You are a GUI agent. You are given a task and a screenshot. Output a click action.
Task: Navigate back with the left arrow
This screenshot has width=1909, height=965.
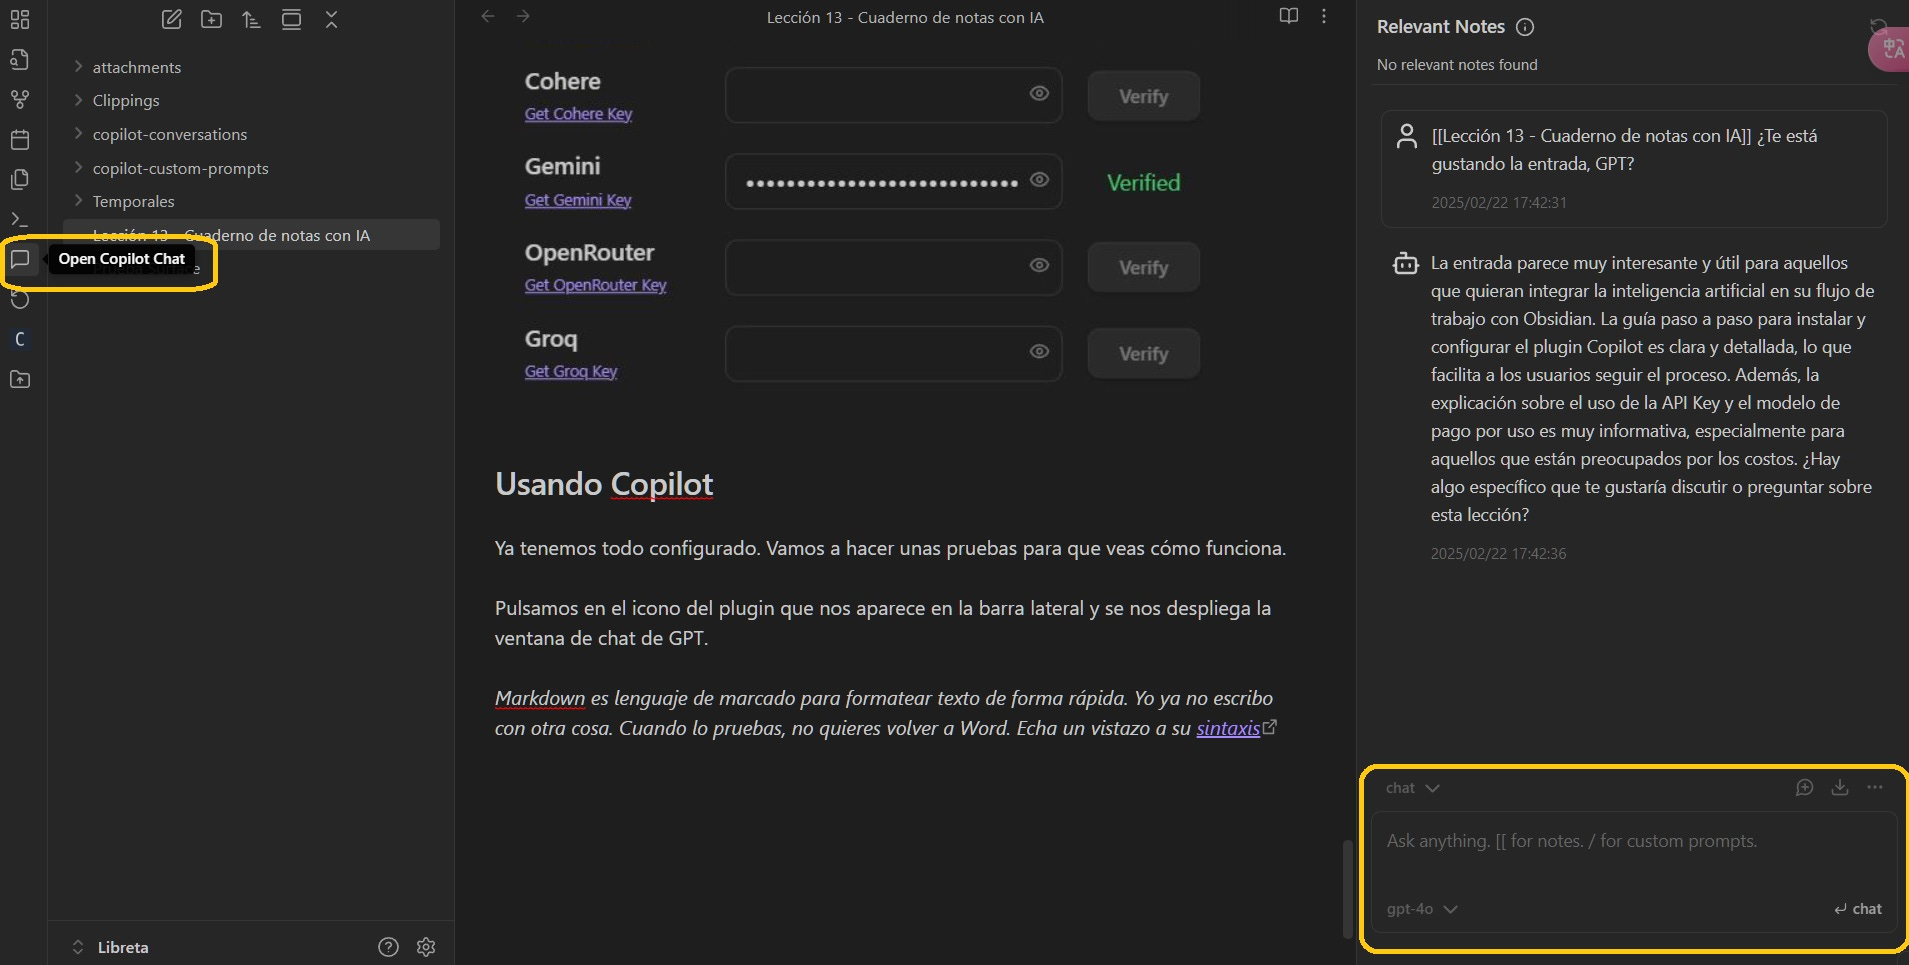tap(488, 16)
